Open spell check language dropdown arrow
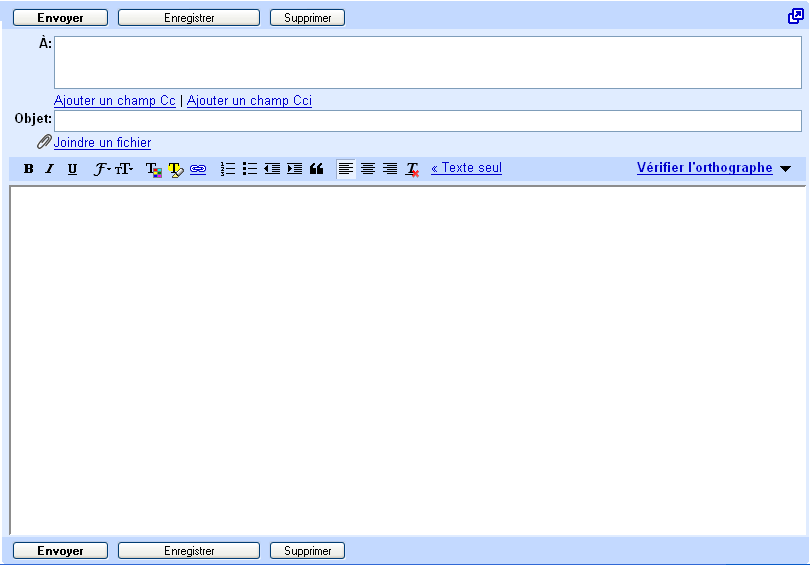Image resolution: width=810 pixels, height=565 pixels. coord(786,169)
